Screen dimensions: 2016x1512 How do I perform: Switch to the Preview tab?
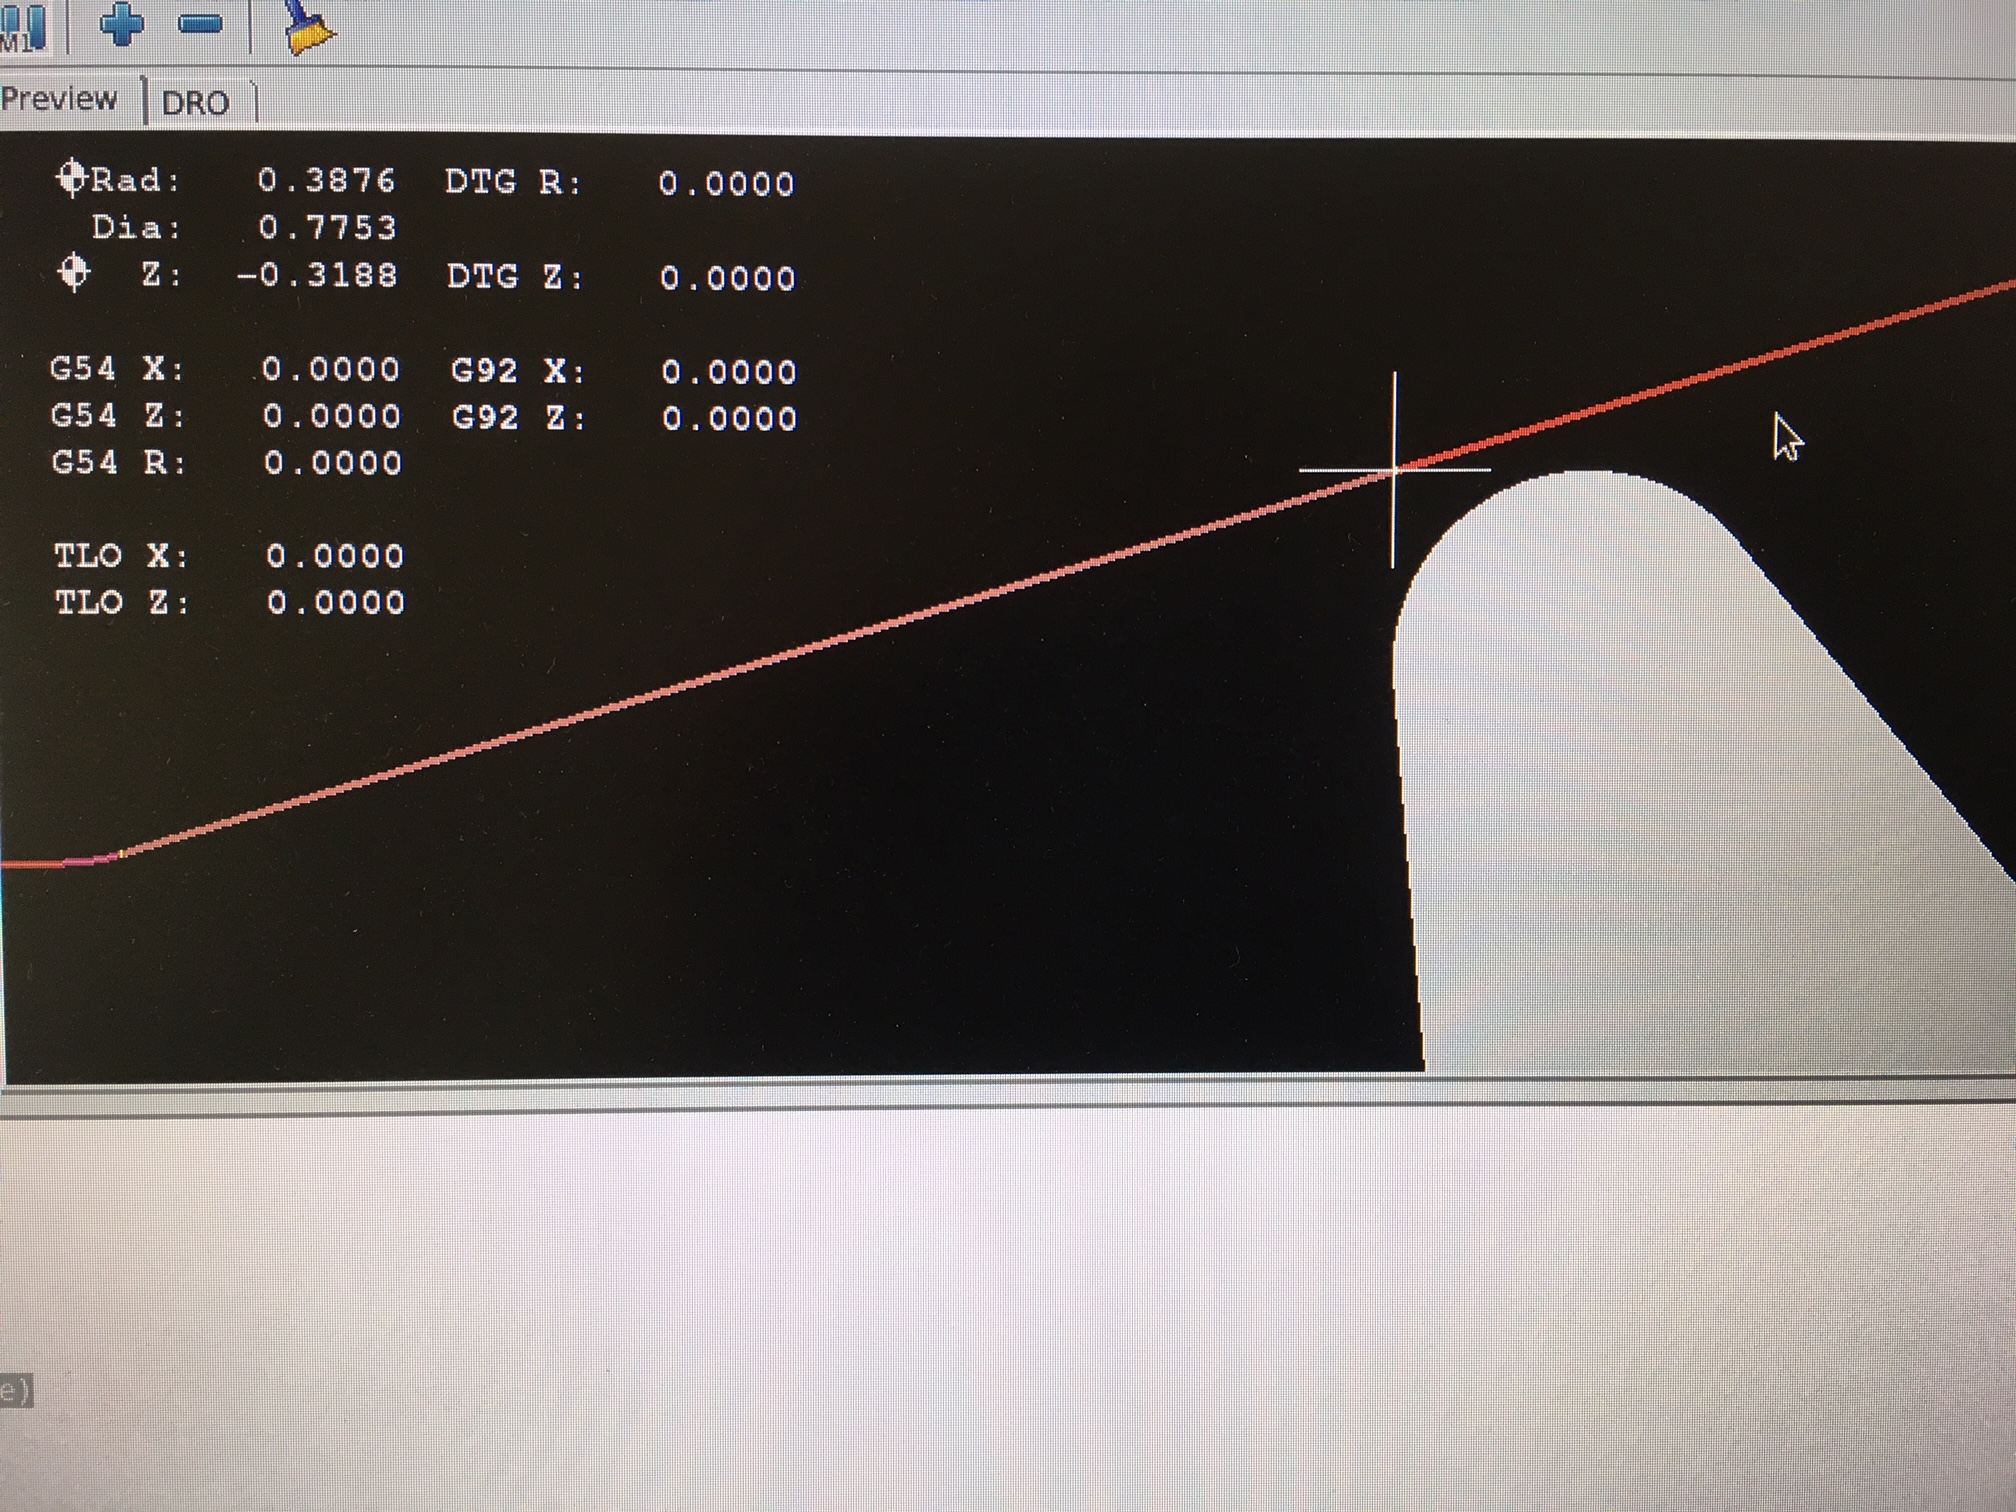59,99
